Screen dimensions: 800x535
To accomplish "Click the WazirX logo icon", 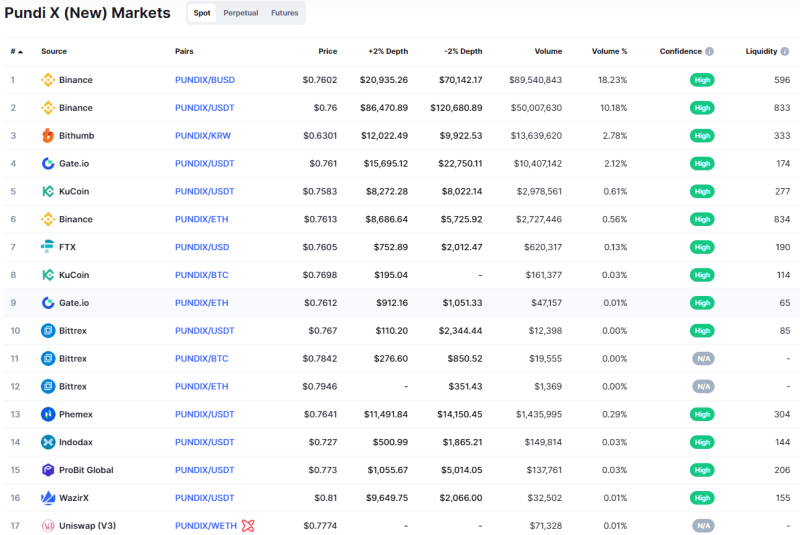I will tap(48, 498).
